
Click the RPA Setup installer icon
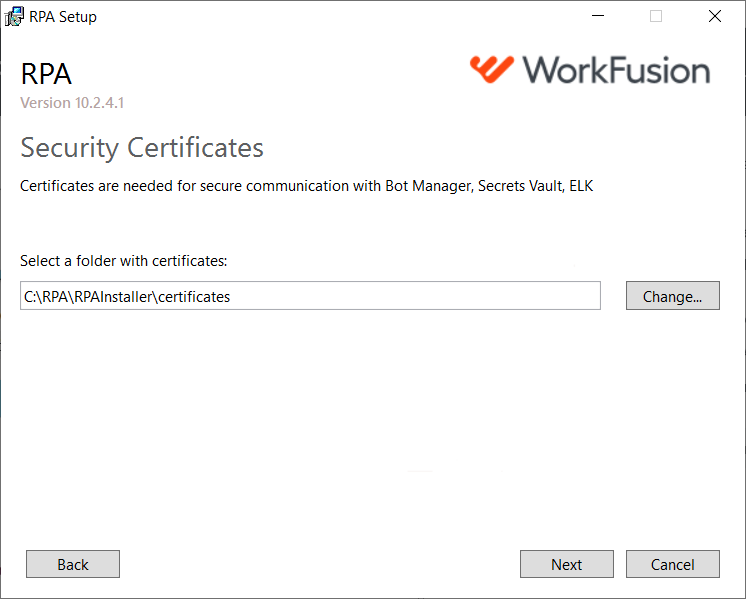(x=14, y=17)
